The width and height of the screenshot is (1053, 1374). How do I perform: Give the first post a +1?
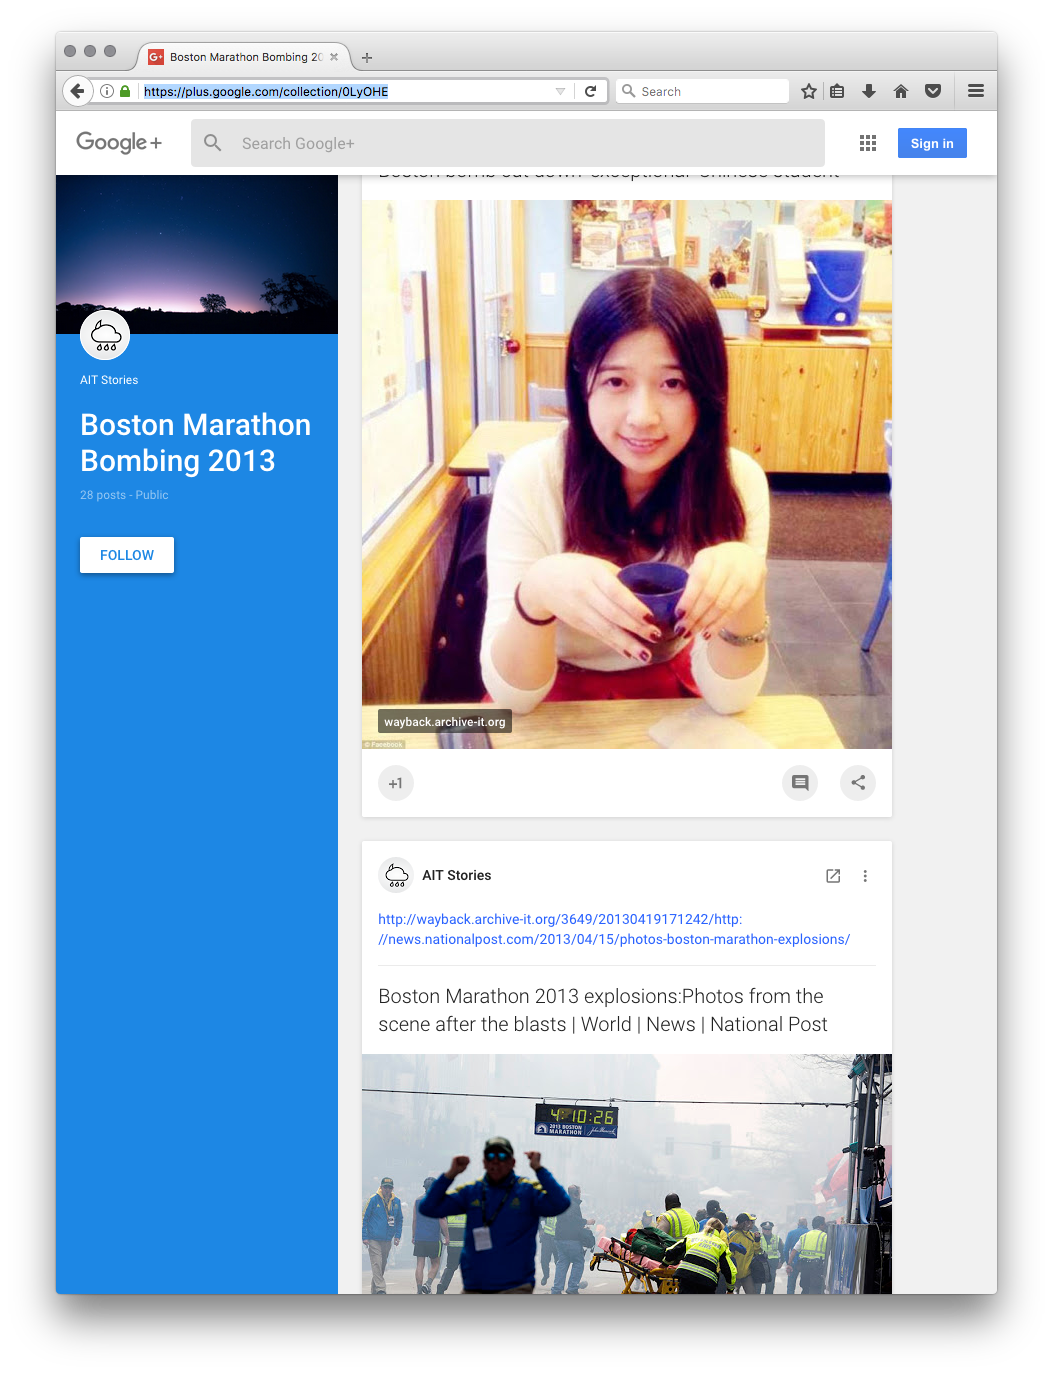[x=396, y=783]
